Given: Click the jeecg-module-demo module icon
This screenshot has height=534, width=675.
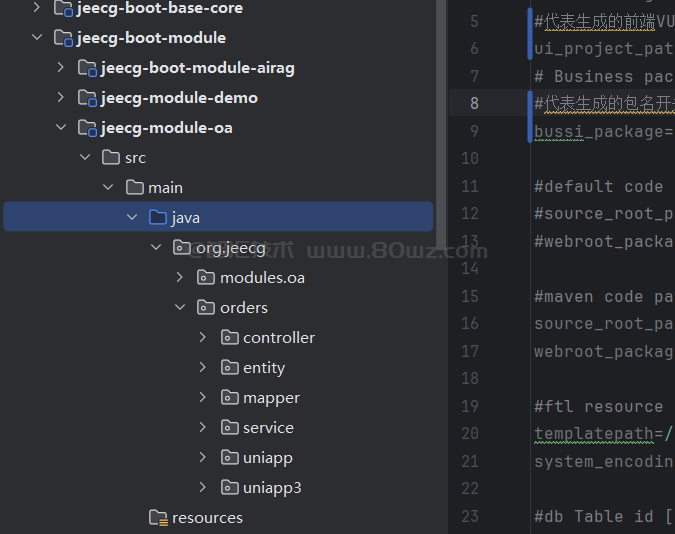Looking at the screenshot, I should (87, 98).
